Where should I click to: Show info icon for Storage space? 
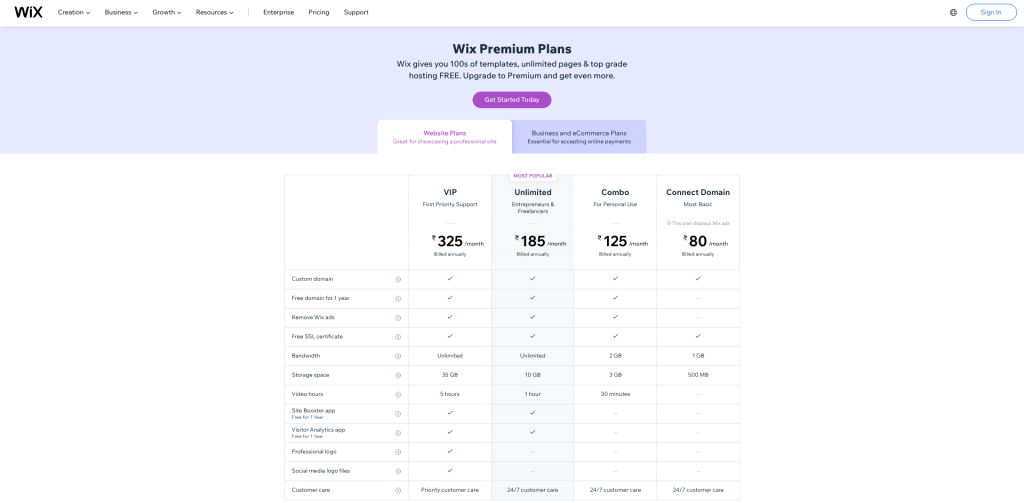[398, 376]
